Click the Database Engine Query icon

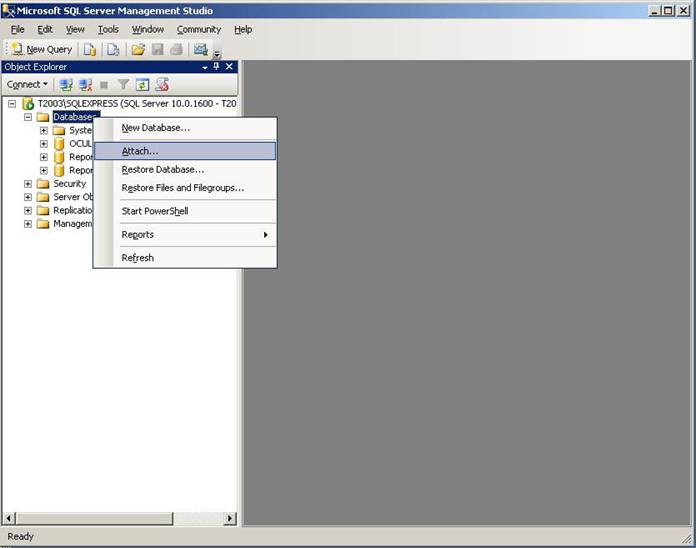90,49
